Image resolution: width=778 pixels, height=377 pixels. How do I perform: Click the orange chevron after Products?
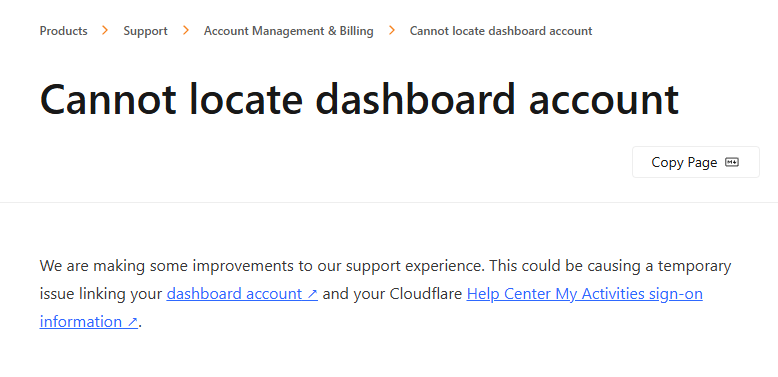point(105,31)
